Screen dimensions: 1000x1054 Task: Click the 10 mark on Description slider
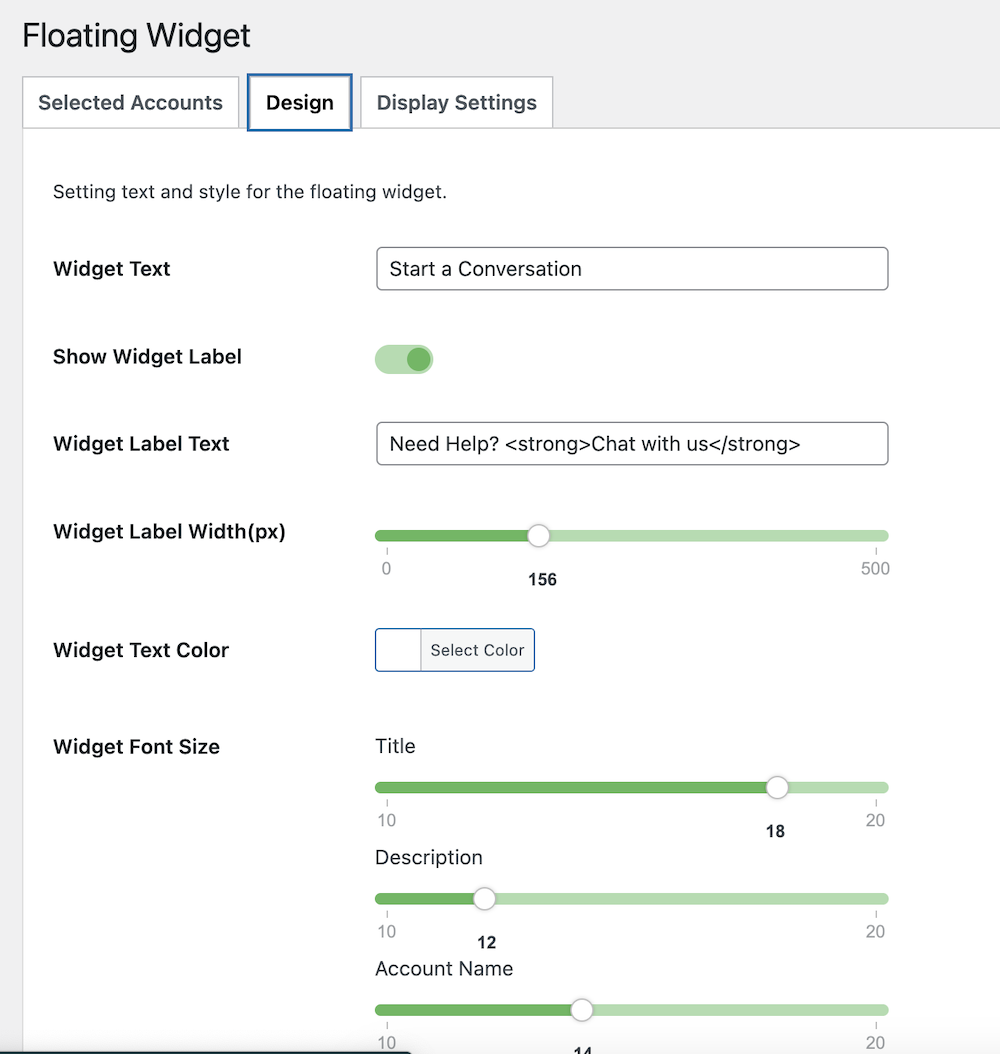click(x=387, y=932)
